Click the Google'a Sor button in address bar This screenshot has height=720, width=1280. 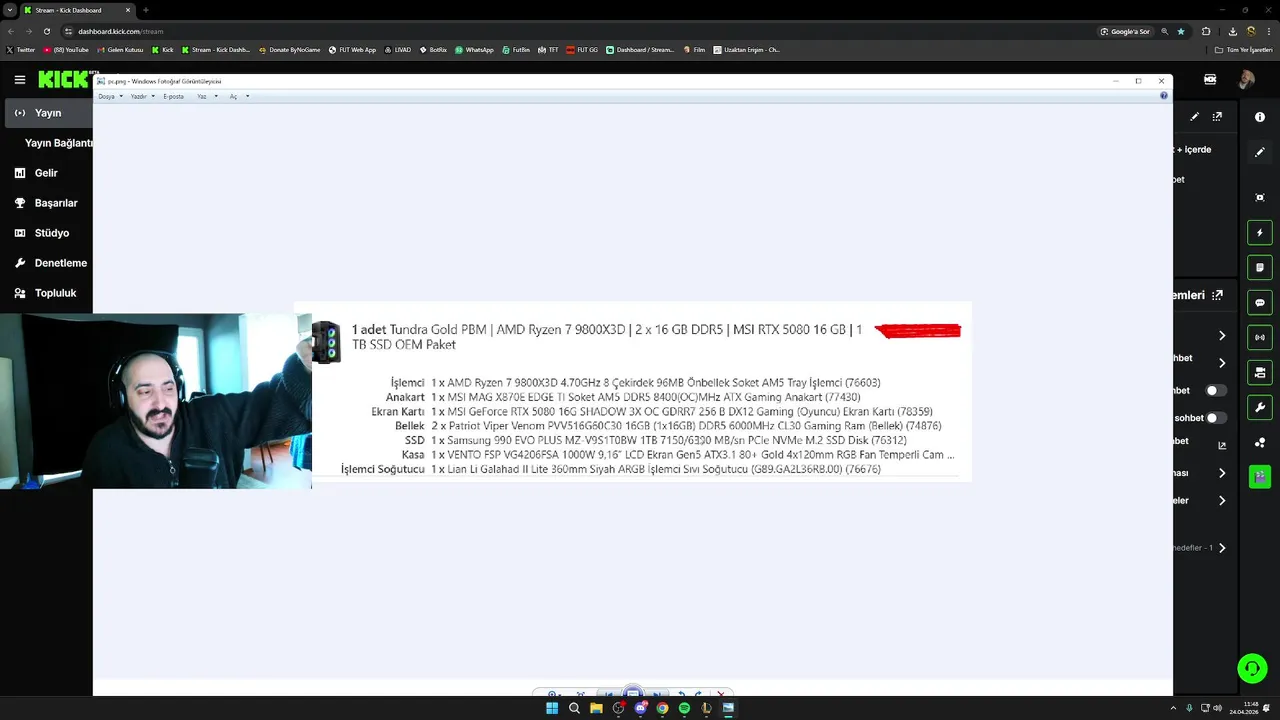pyautogui.click(x=1125, y=31)
